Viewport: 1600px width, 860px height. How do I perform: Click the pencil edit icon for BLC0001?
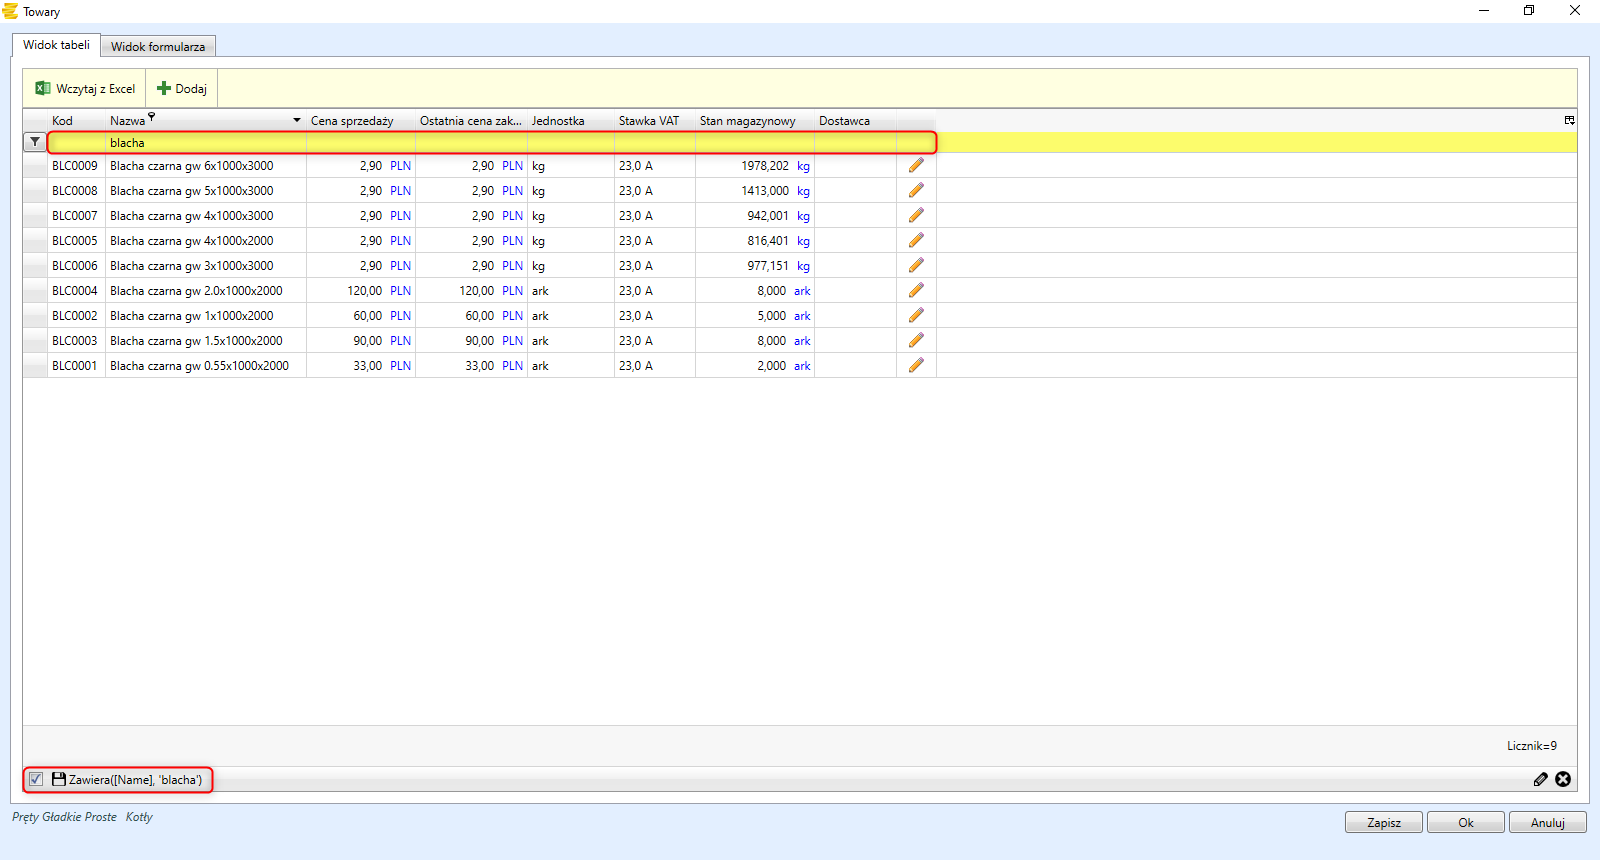[916, 365]
